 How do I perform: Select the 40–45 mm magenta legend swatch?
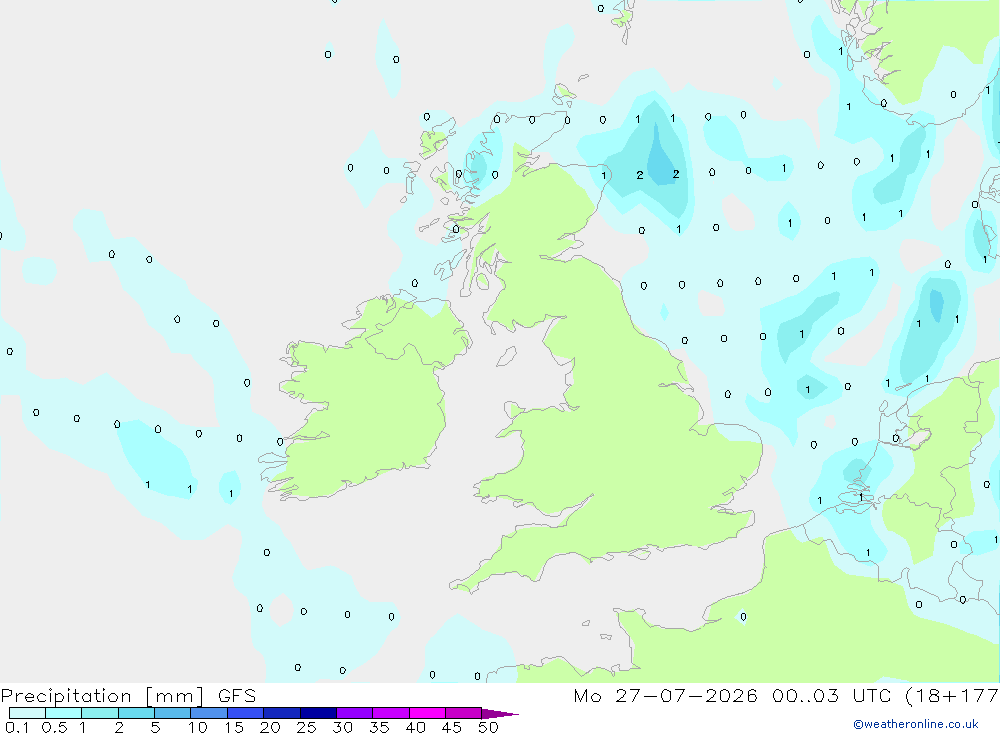(427, 713)
